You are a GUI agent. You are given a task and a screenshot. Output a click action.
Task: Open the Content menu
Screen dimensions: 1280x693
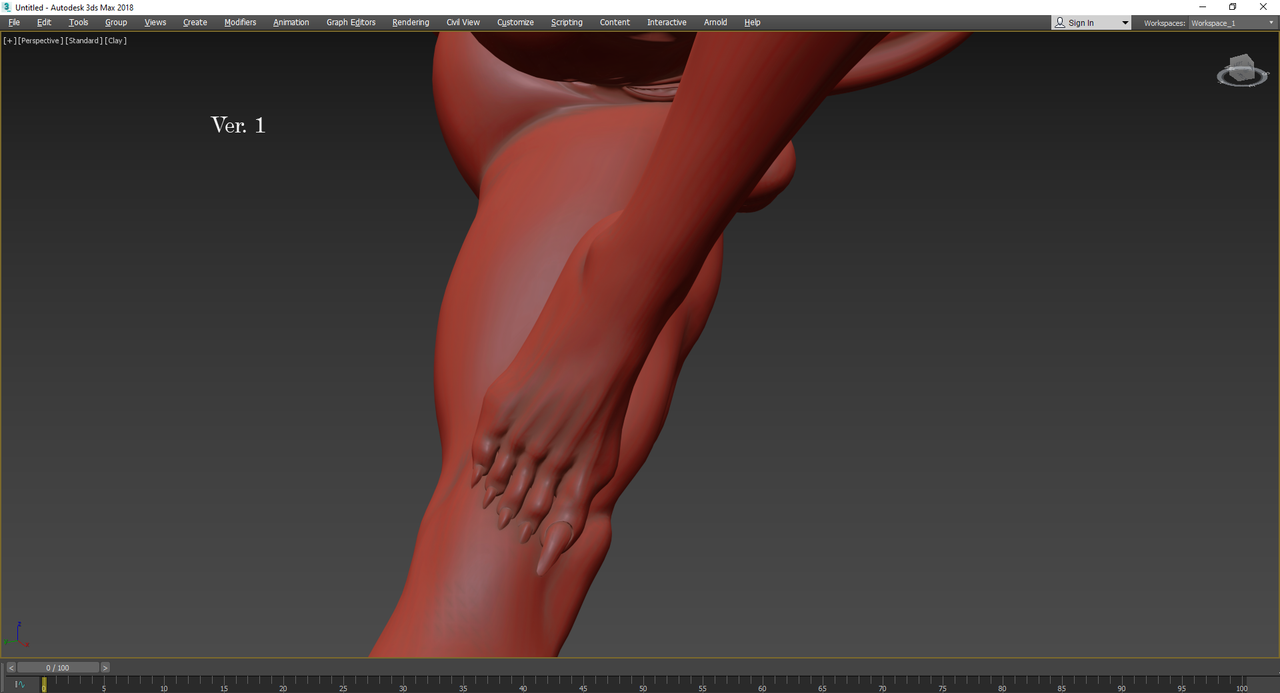click(x=615, y=22)
